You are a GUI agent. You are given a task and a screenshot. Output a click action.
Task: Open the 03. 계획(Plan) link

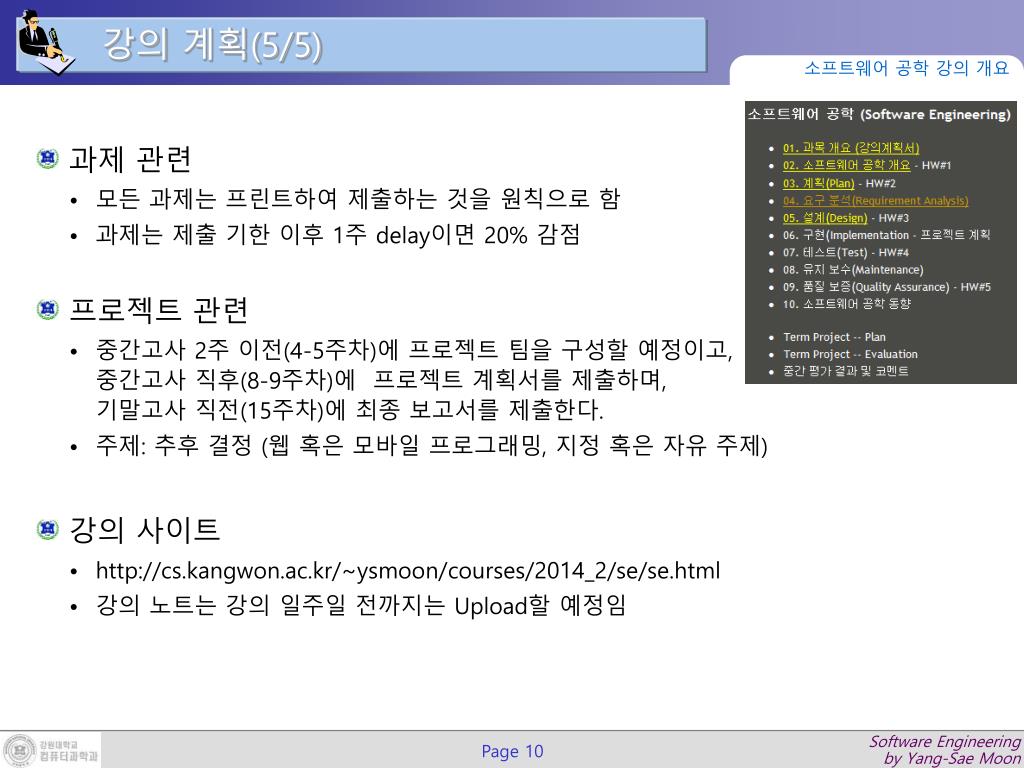point(818,183)
